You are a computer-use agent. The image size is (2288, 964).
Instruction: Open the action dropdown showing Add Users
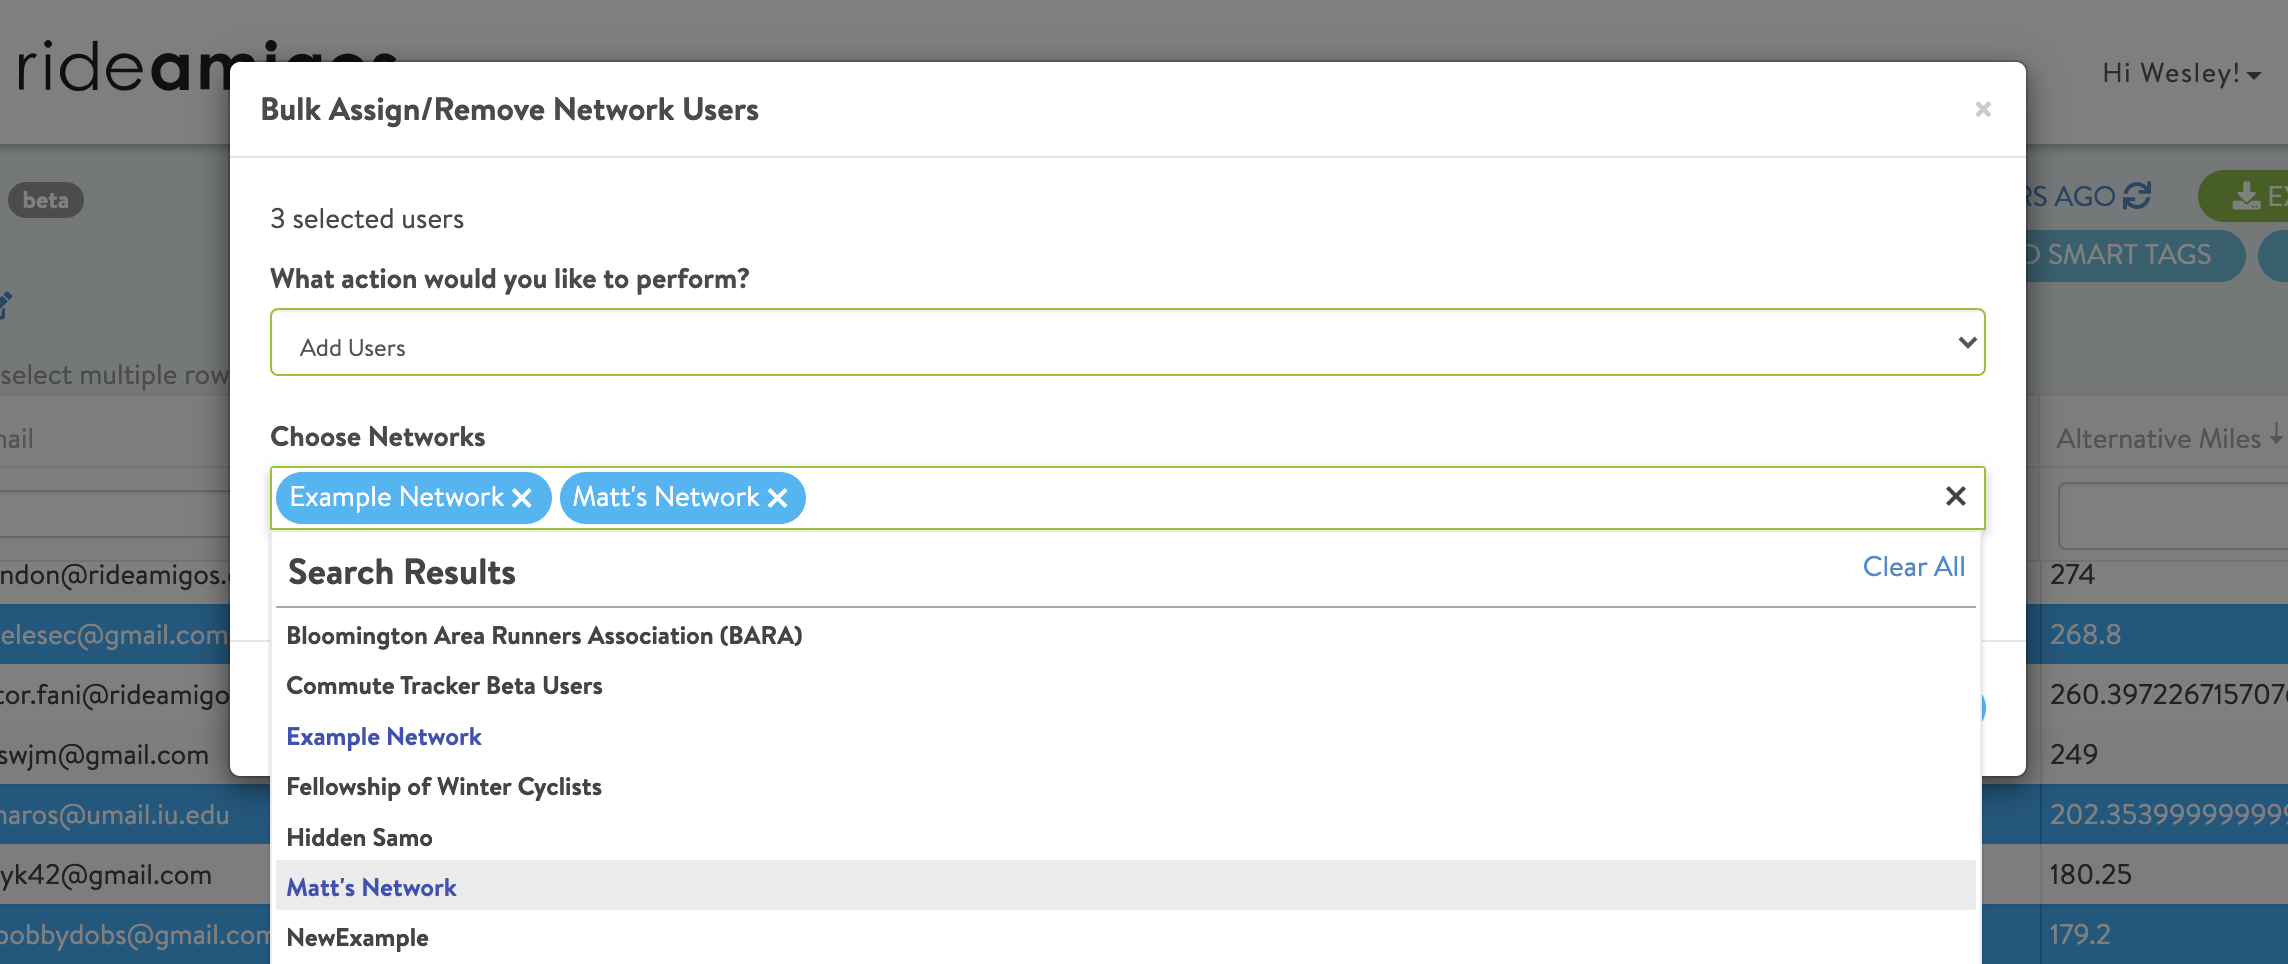coord(1127,342)
